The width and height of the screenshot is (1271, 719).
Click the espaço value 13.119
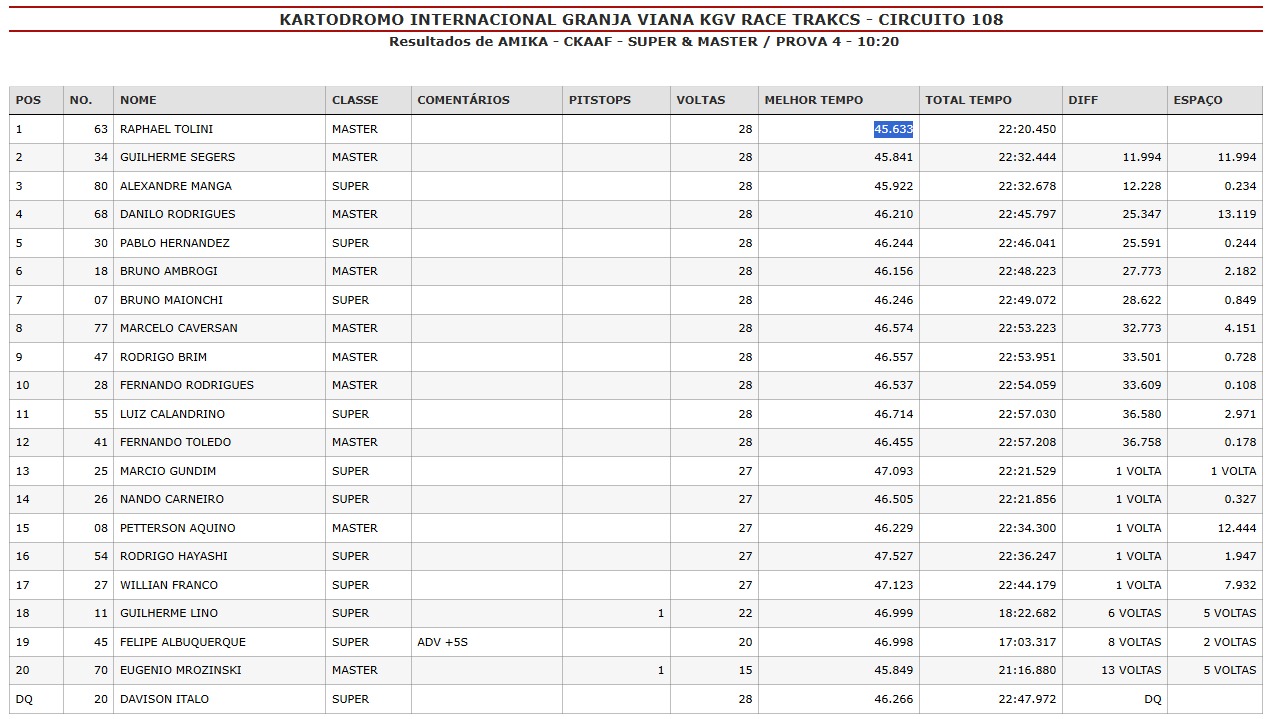point(1237,214)
